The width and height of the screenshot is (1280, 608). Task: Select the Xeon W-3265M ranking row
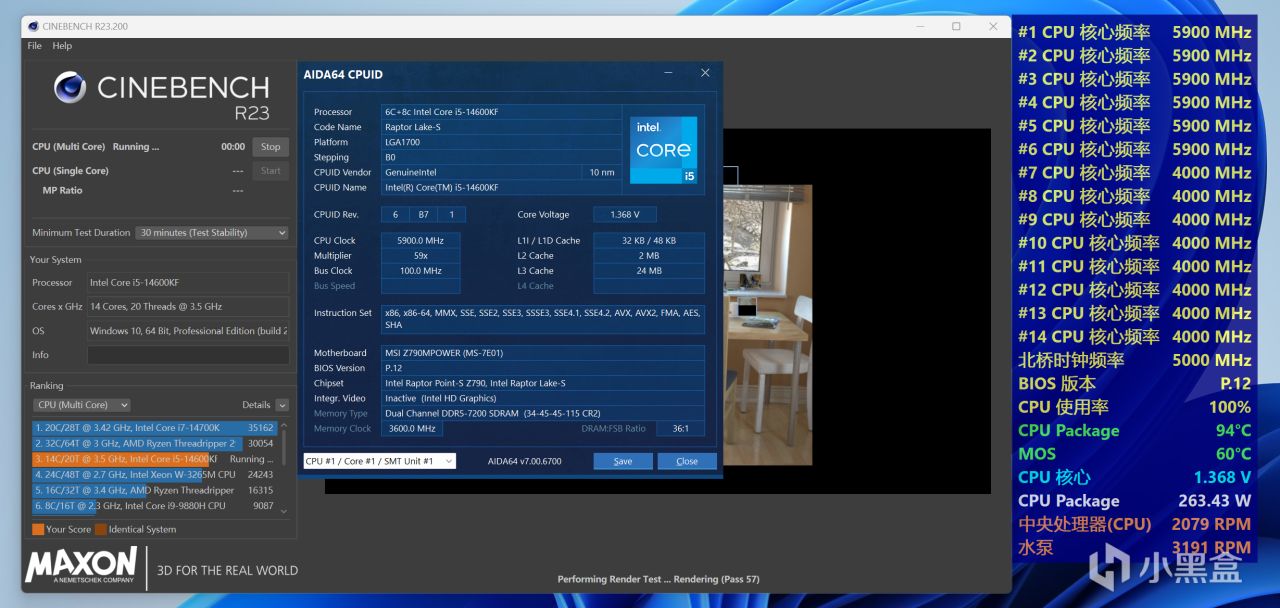pos(154,474)
